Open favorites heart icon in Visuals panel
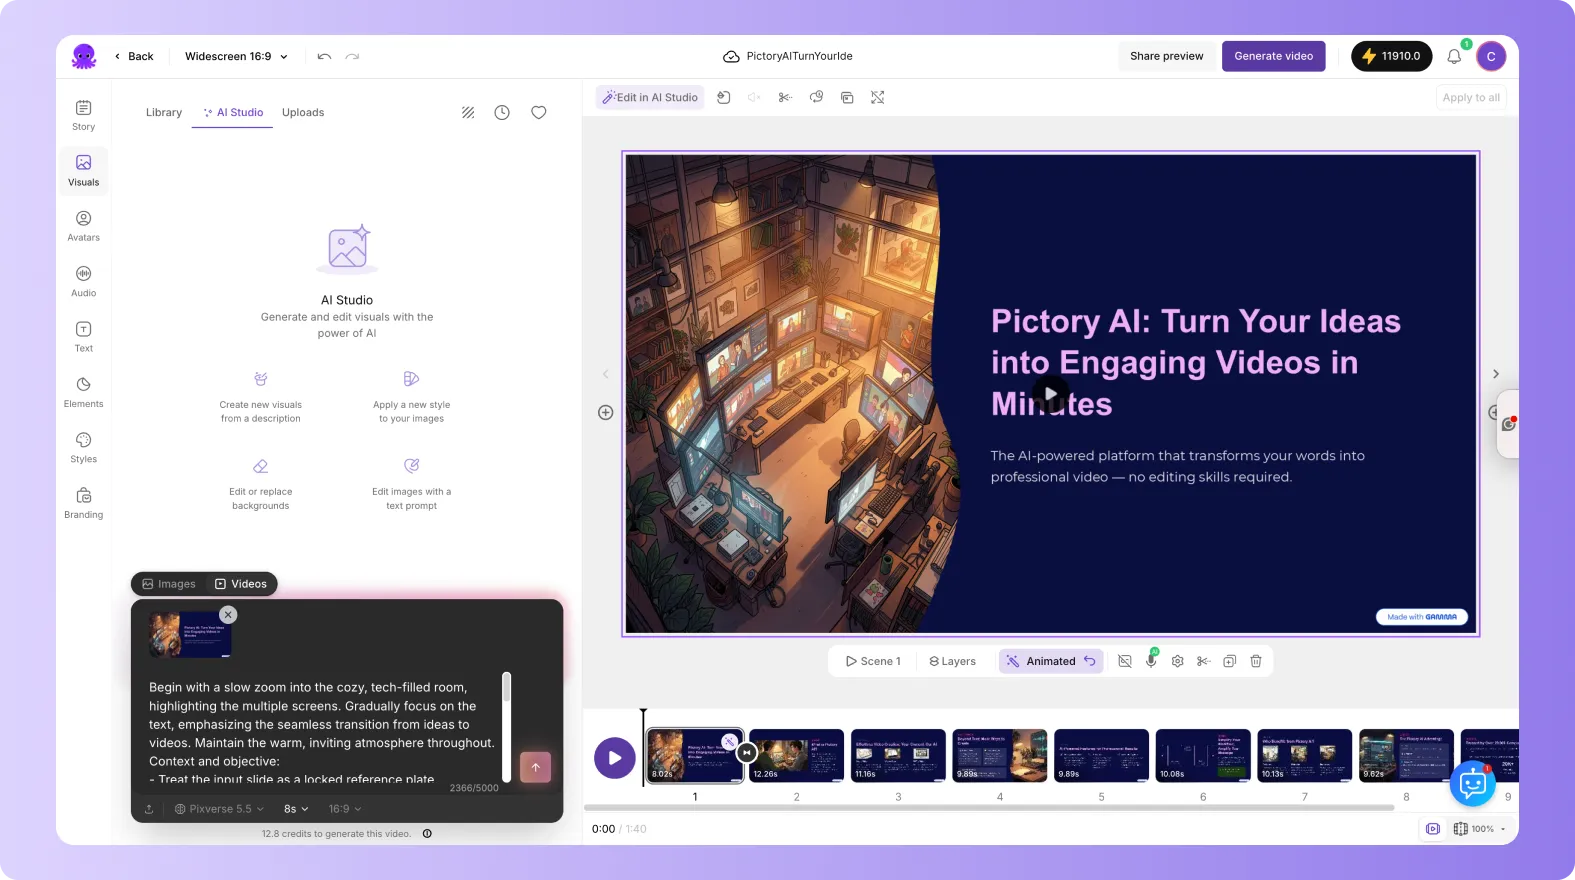1575x880 pixels. point(539,113)
